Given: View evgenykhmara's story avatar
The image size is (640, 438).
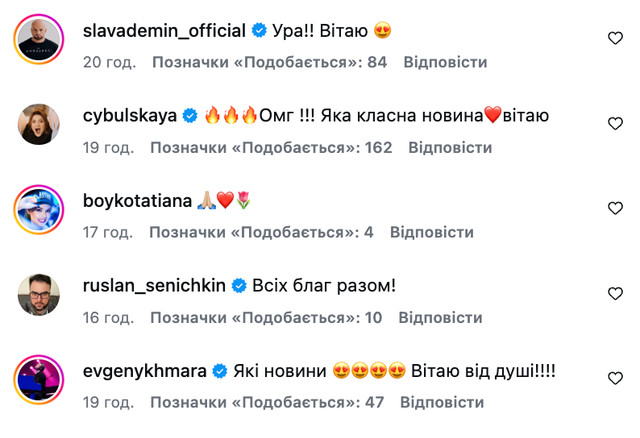Looking at the screenshot, I should [40, 379].
